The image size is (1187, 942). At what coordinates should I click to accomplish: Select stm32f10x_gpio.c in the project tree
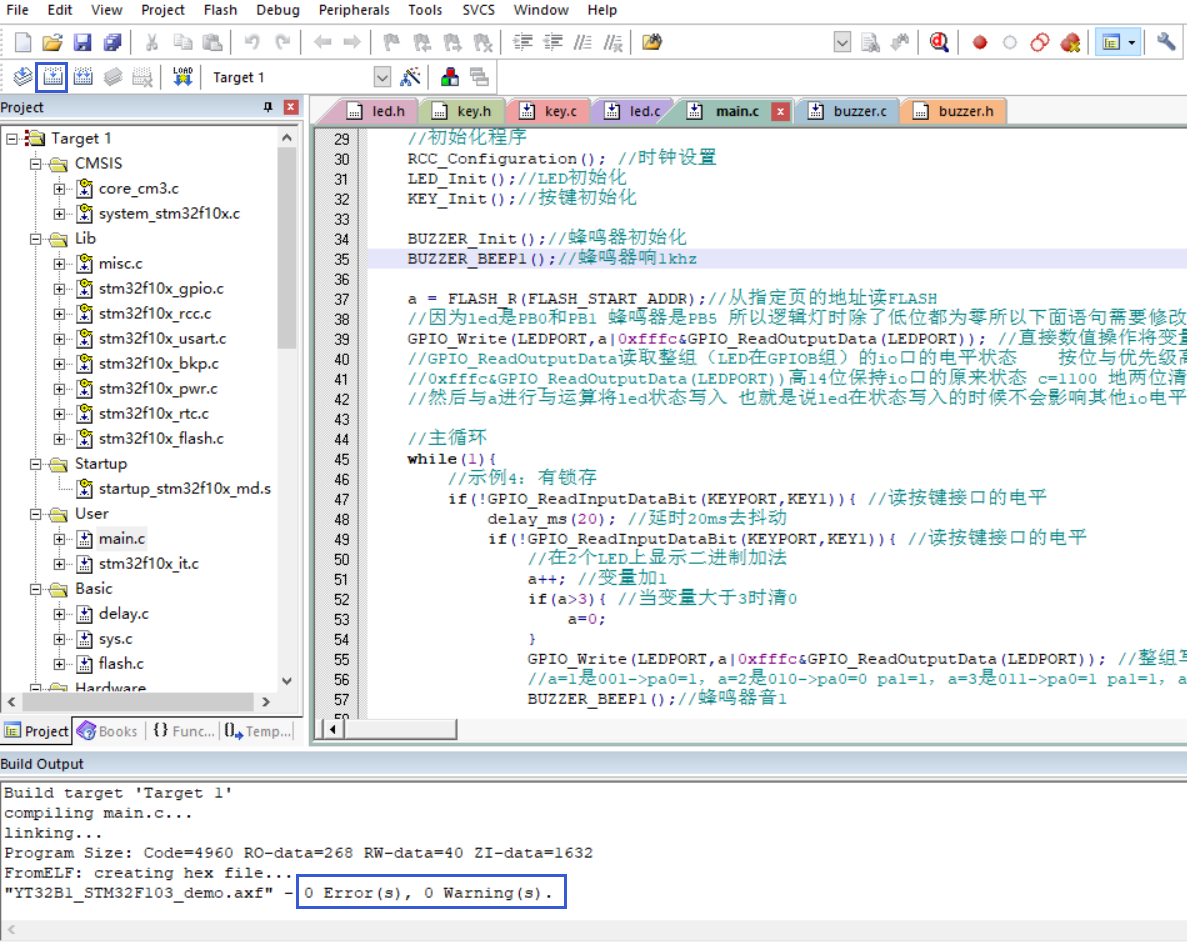click(x=160, y=289)
